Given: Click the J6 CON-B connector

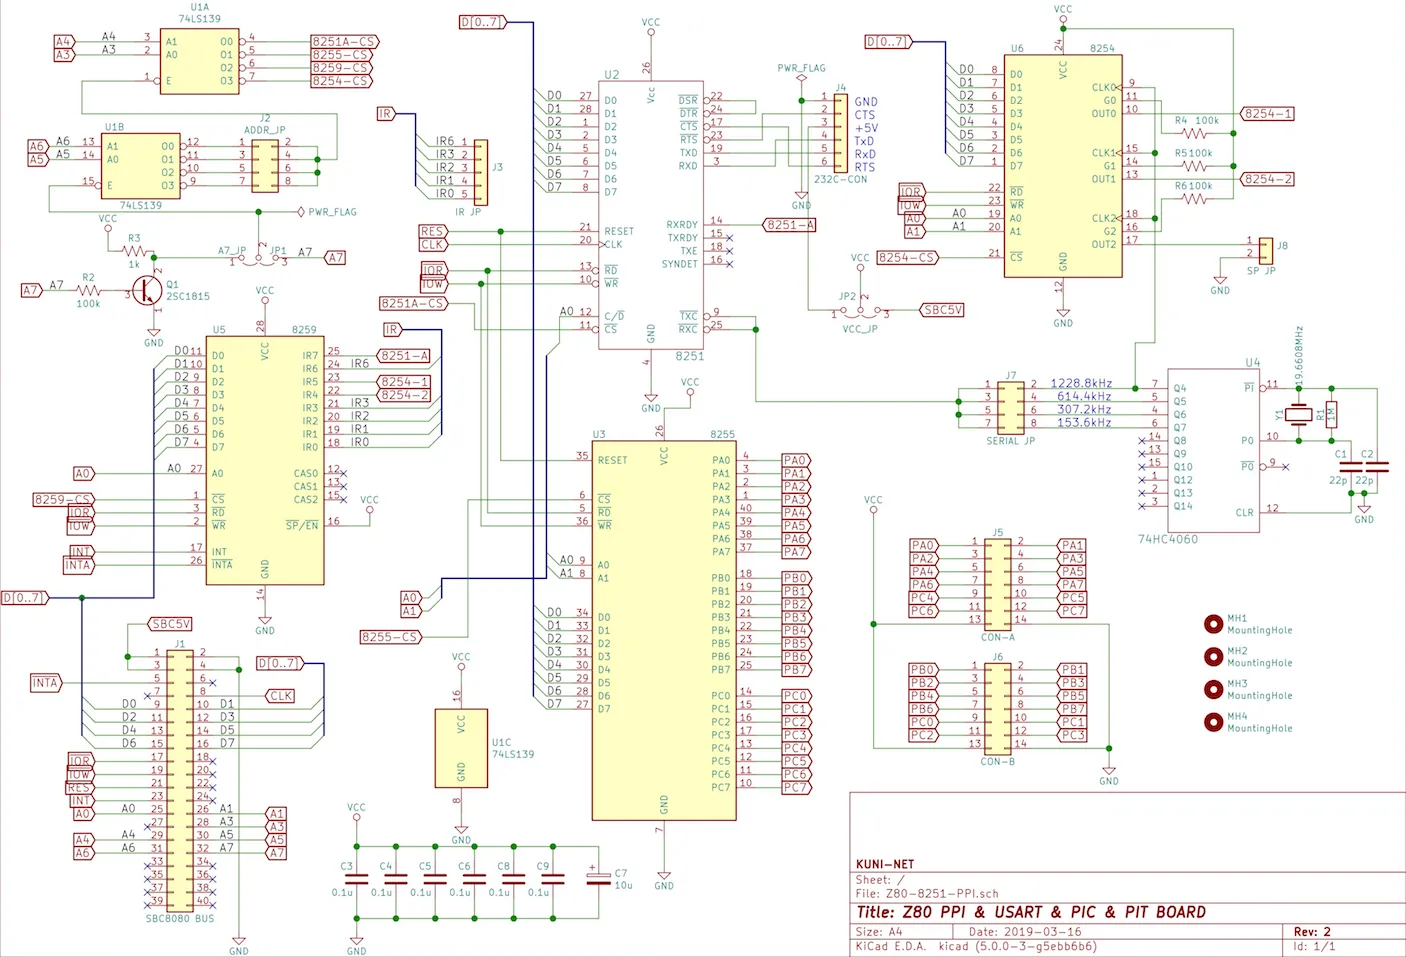Looking at the screenshot, I should pos(998,709).
